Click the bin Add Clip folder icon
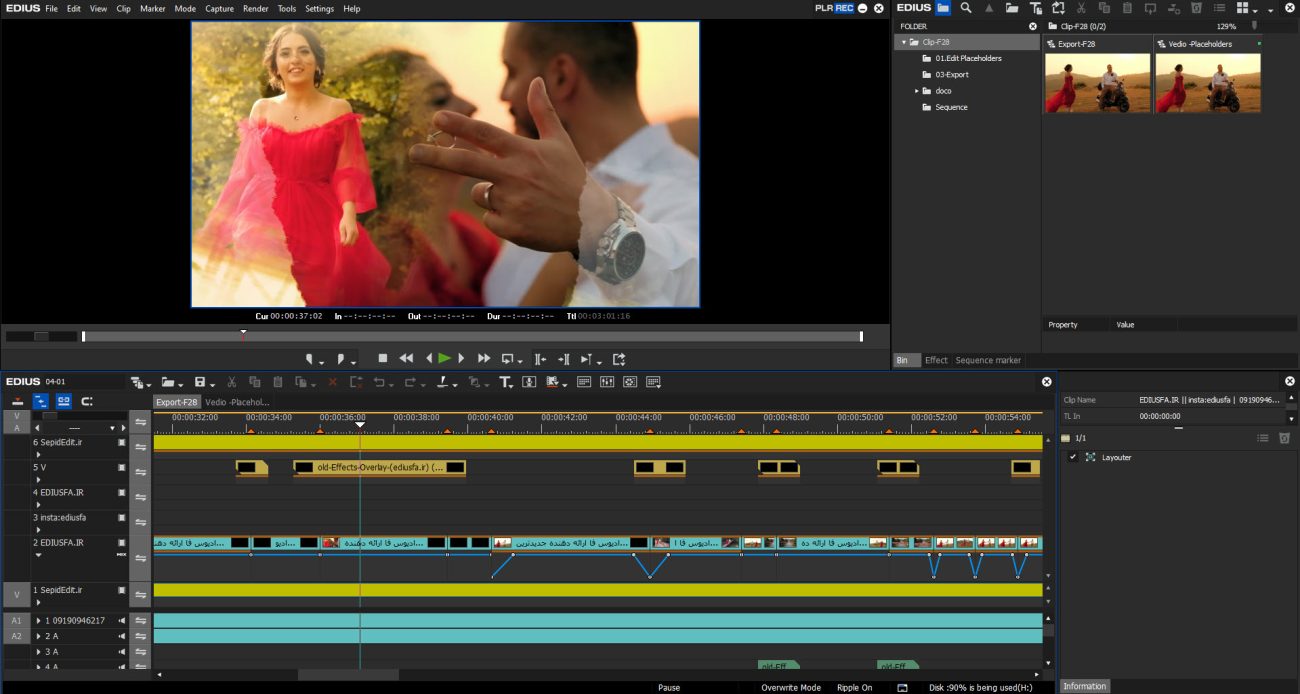Viewport: 1300px width, 694px height. tap(1012, 8)
